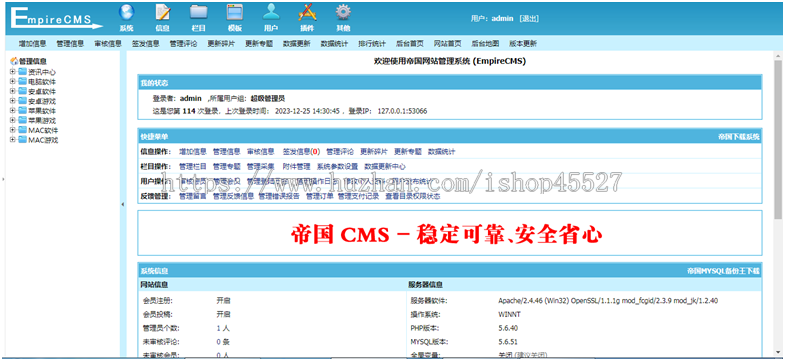Click 管理栏目 in the quick menu
785x361 pixels.
tap(193, 166)
